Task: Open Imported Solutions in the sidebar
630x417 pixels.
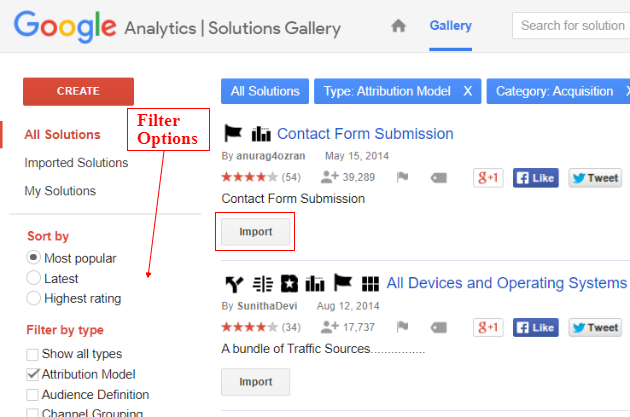Action: [76, 163]
